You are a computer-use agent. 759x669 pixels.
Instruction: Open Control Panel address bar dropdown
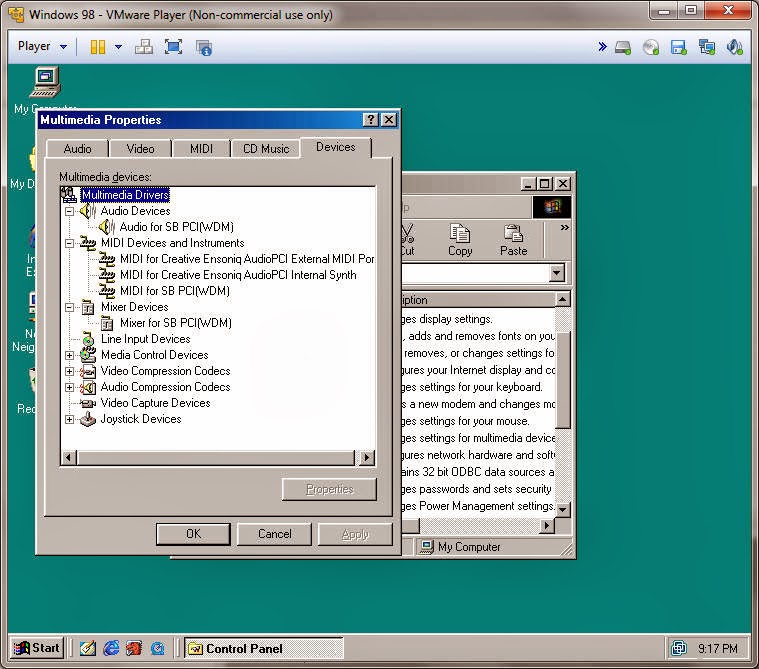tap(557, 273)
